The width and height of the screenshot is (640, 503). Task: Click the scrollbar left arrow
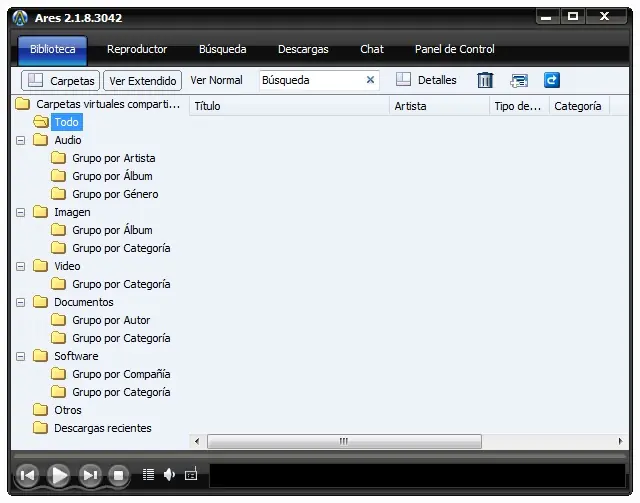197,441
